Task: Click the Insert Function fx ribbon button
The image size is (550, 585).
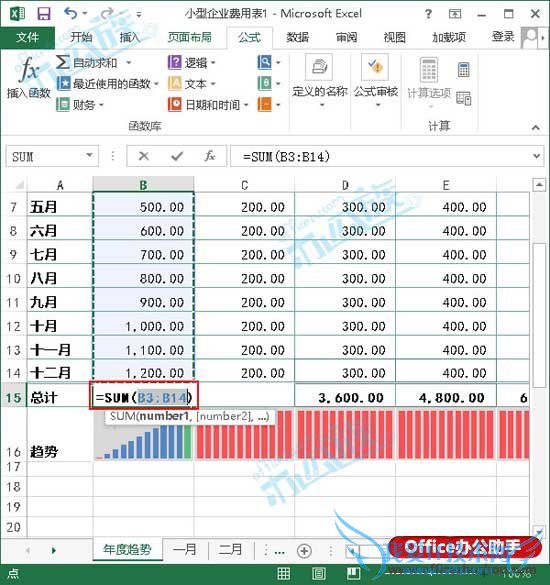Action: tap(29, 78)
